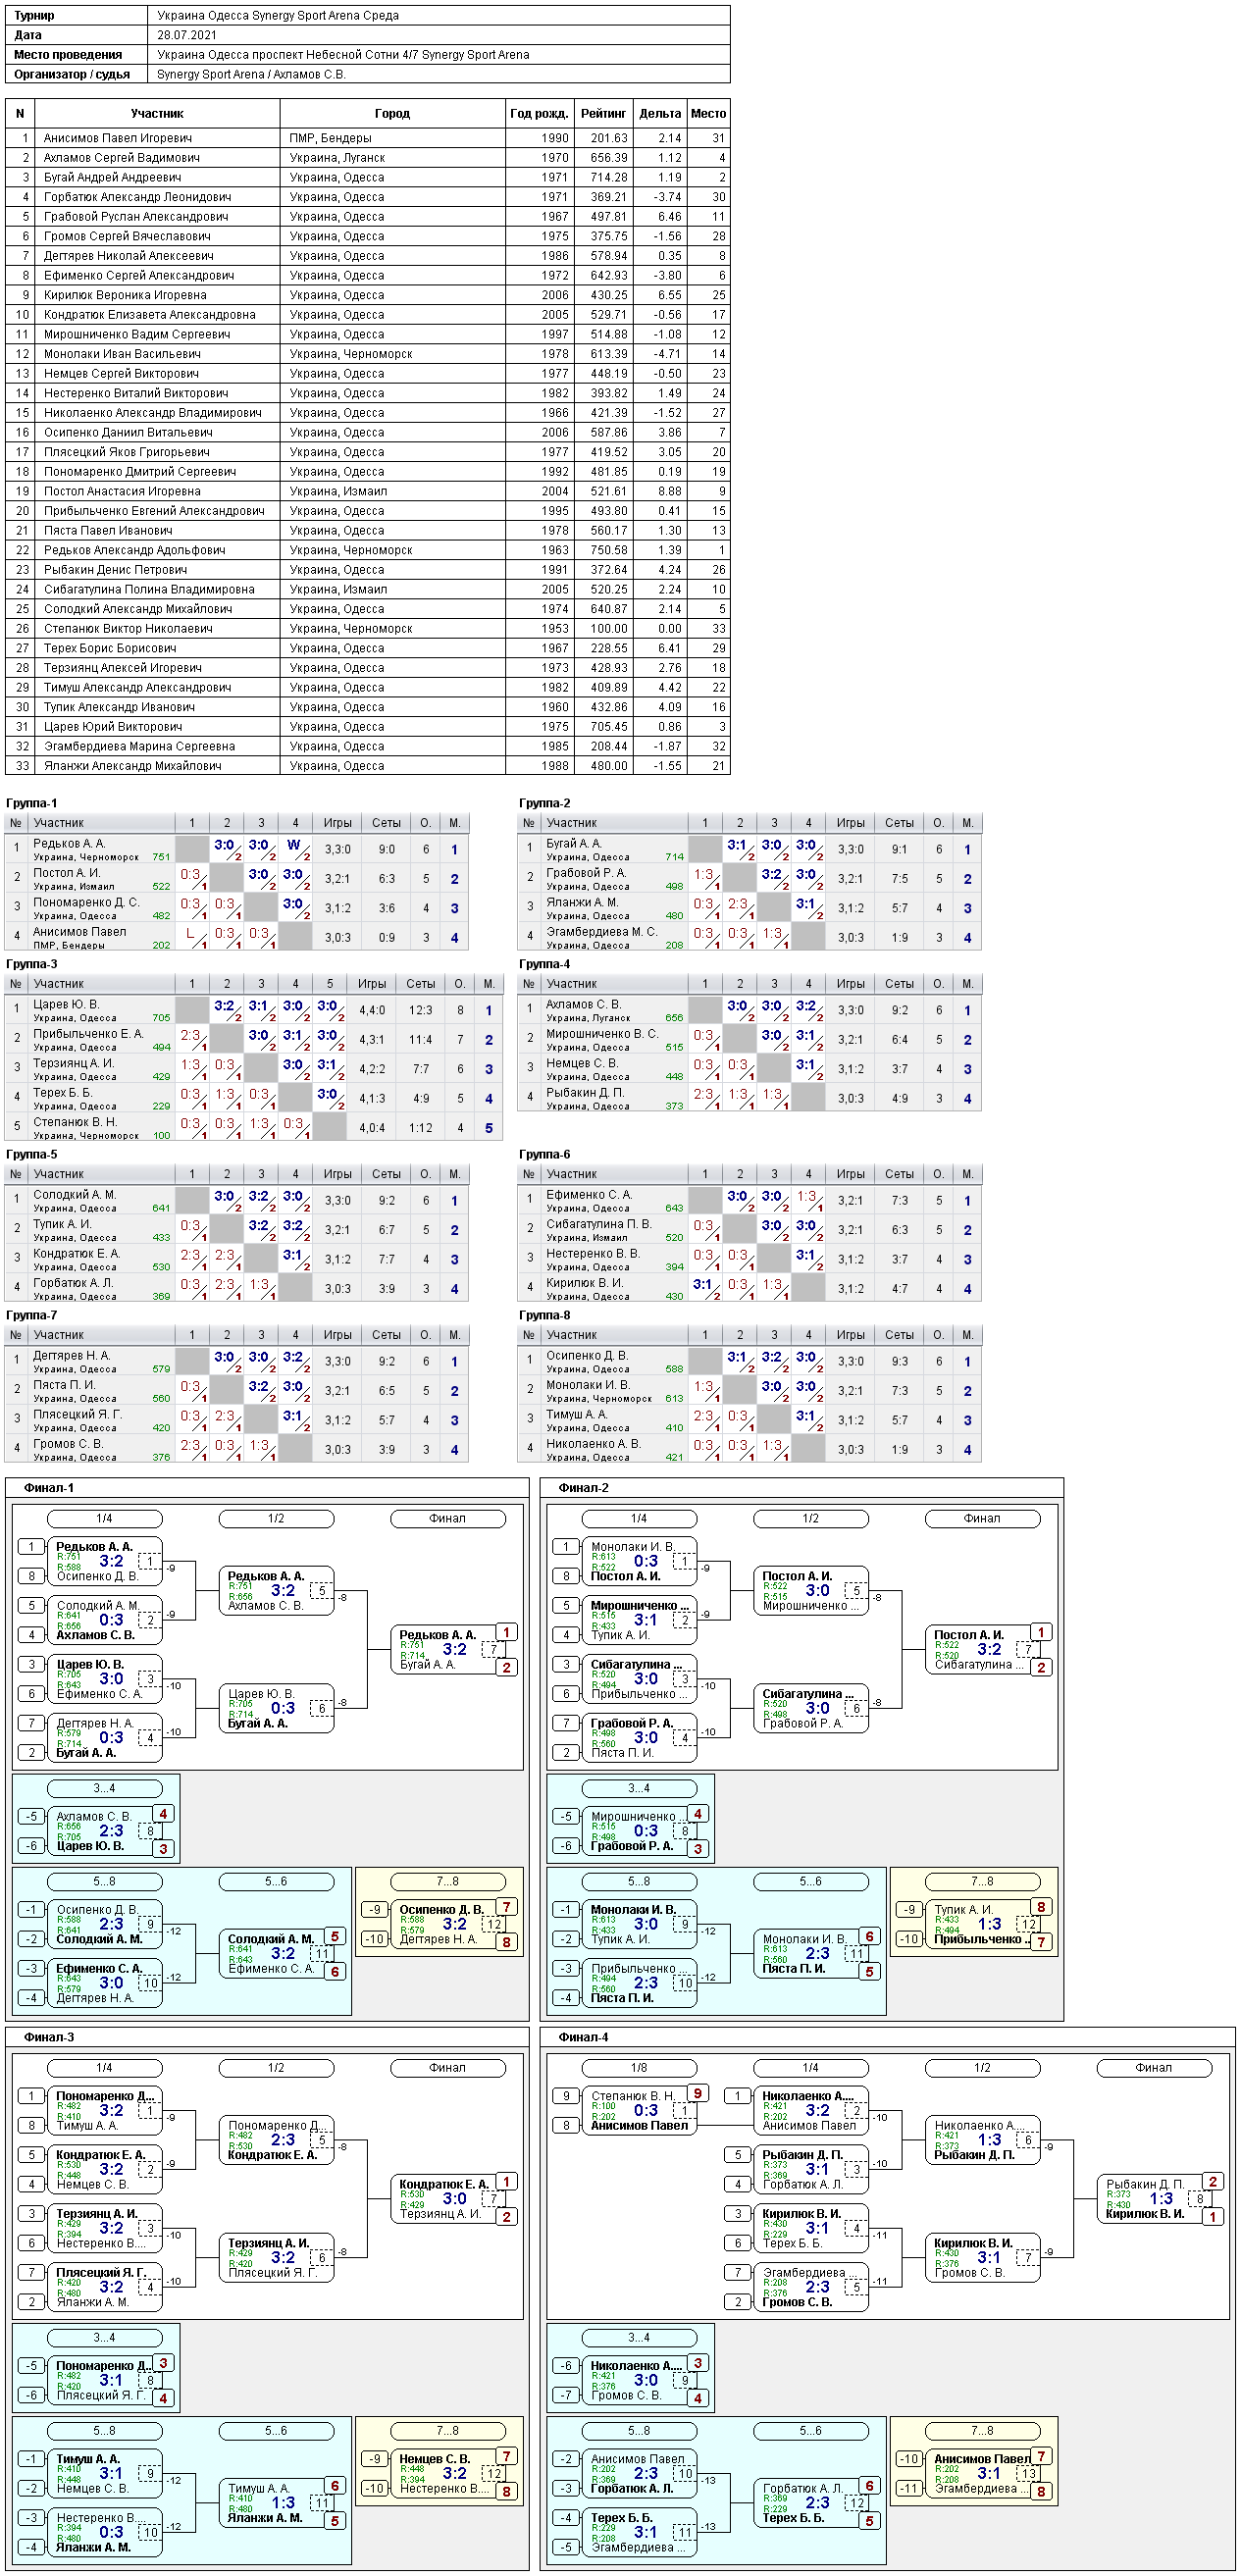
Task: Click the 'Группа-8' heading
Action: (545, 1315)
